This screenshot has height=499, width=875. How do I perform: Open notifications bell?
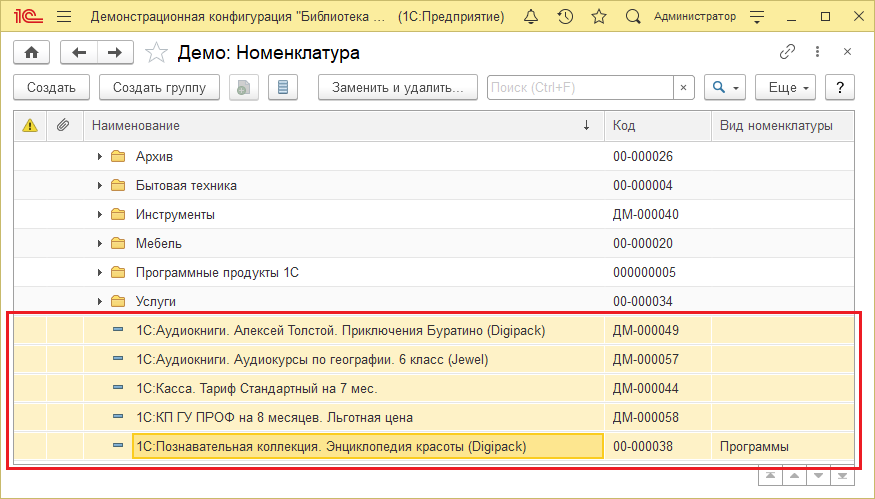click(x=531, y=17)
